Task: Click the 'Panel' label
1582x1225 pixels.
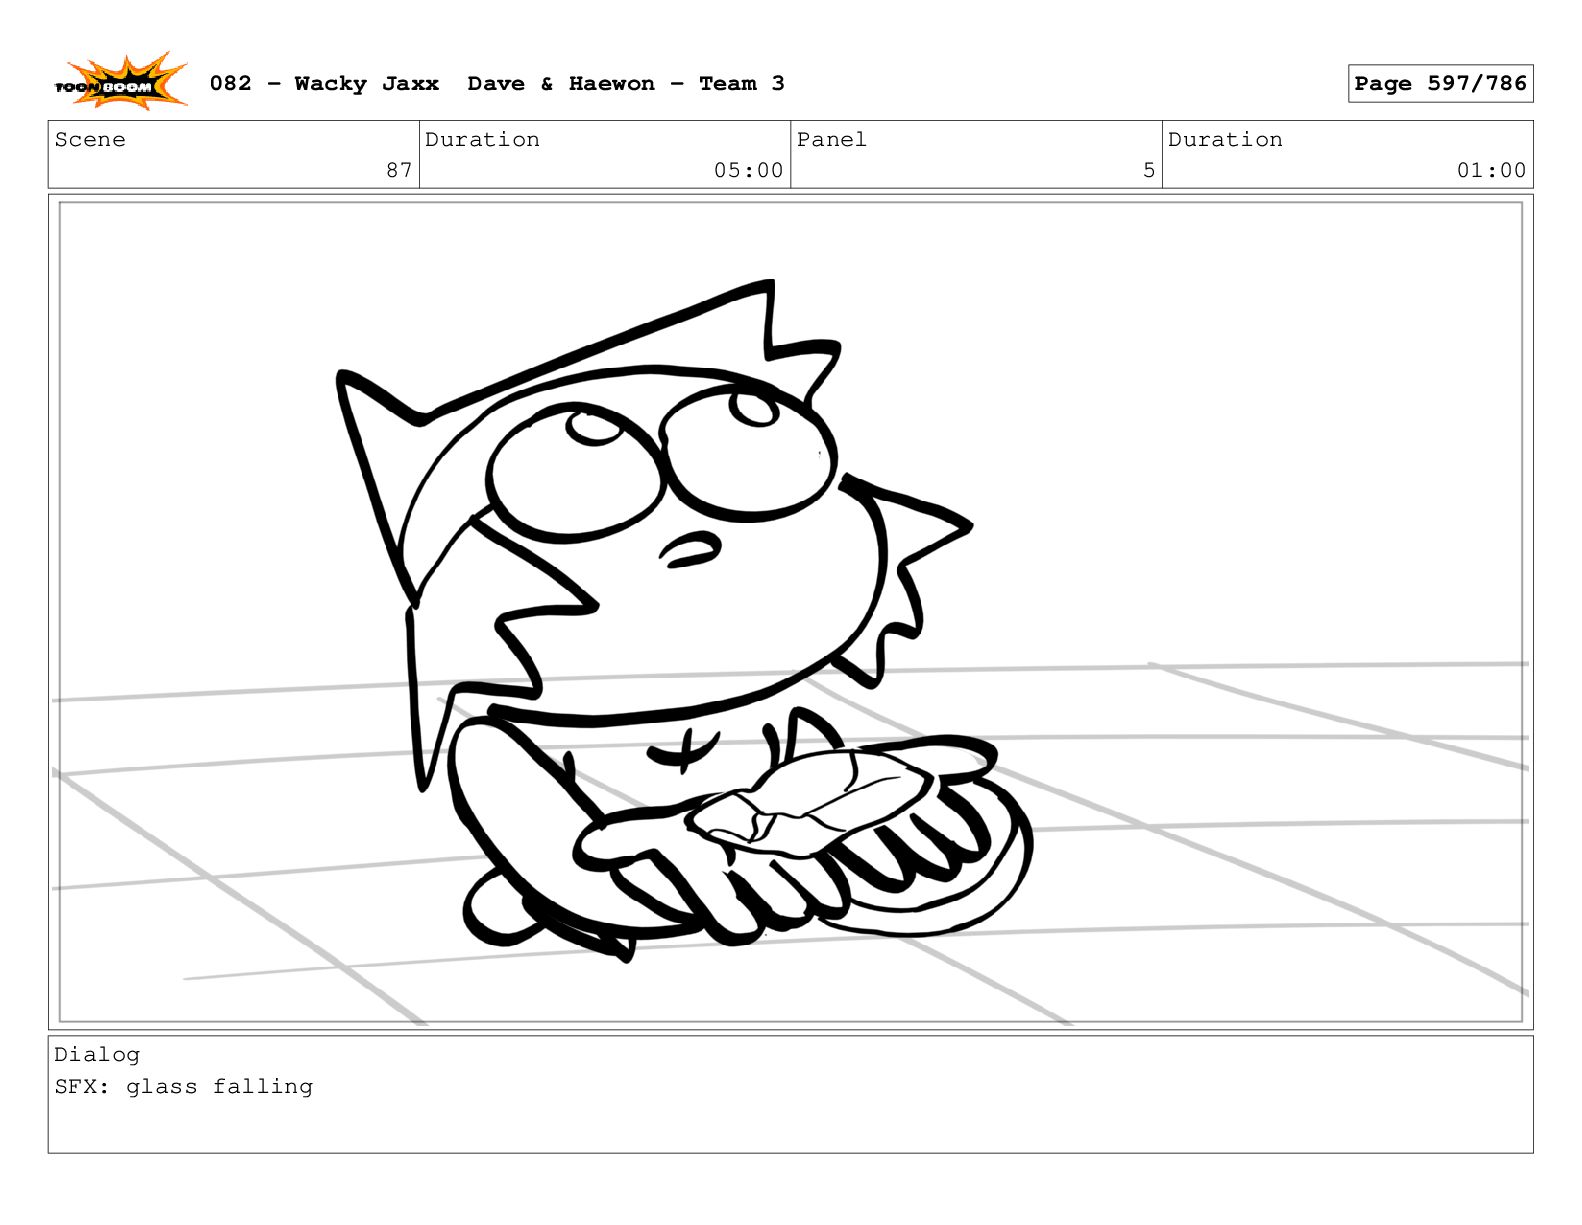Action: coord(831,140)
